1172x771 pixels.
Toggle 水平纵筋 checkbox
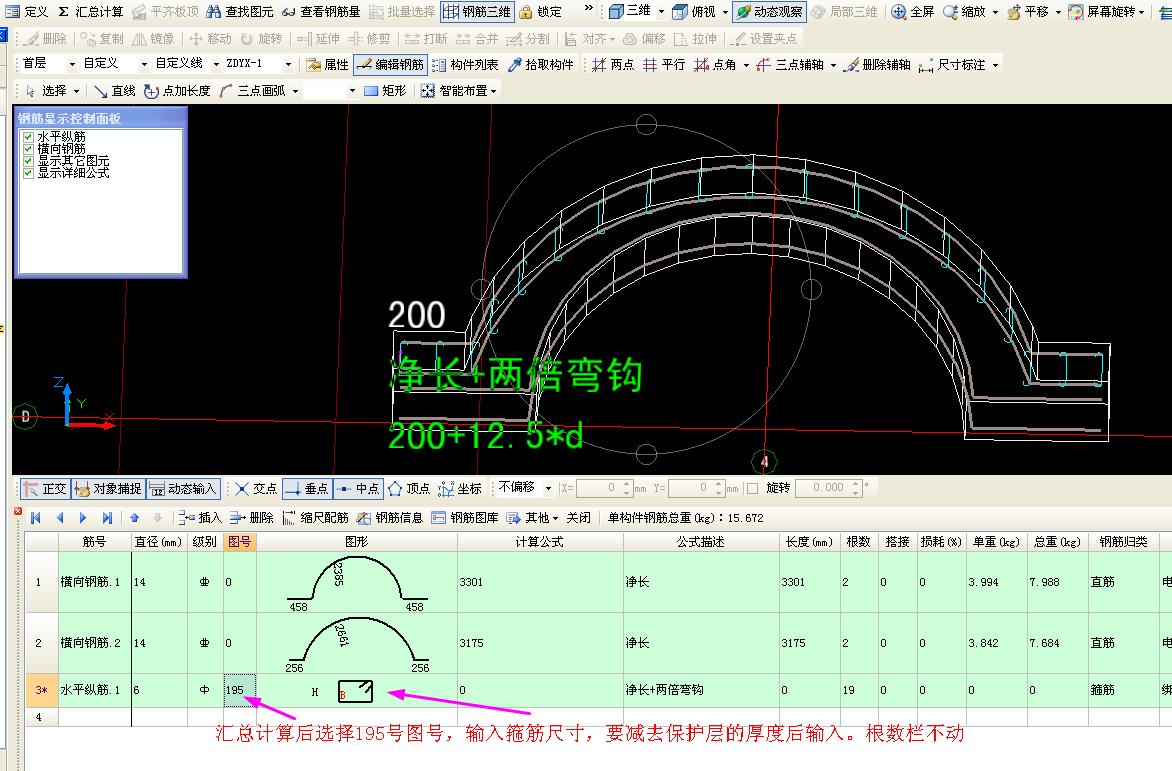coord(28,137)
